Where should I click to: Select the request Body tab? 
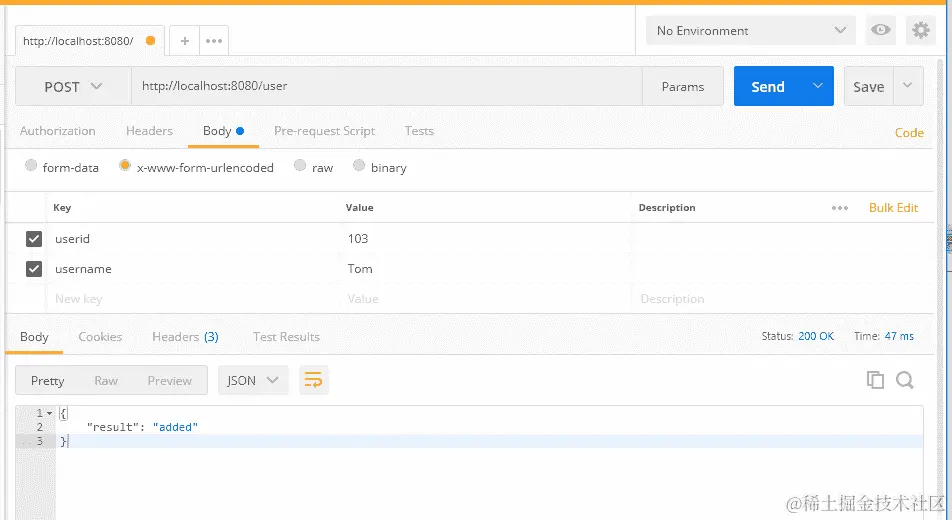(x=223, y=131)
